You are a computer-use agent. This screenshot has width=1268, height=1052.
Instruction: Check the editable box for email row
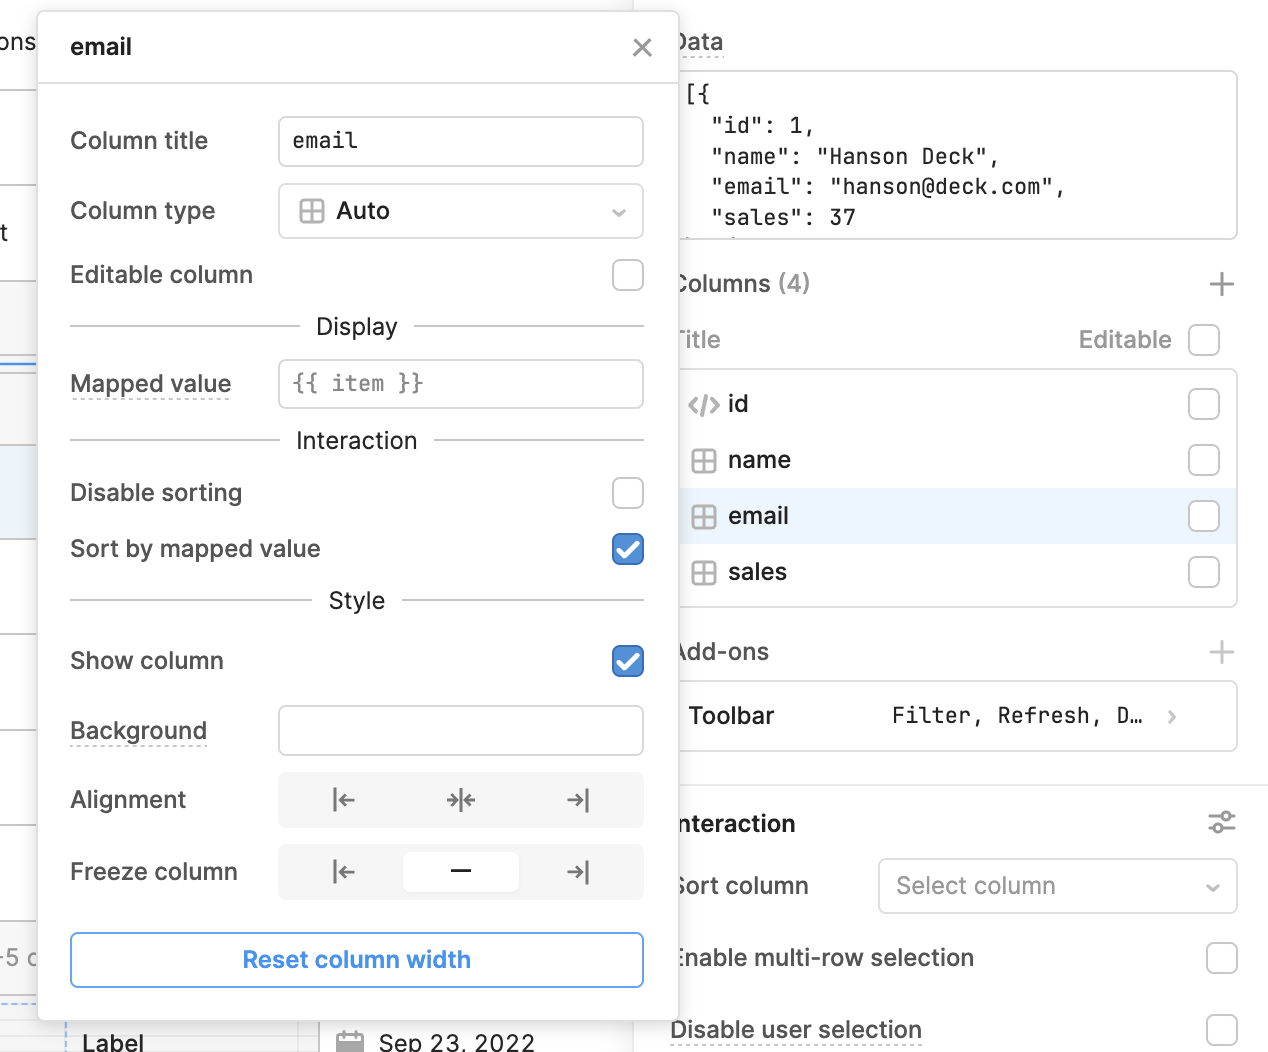coord(1204,517)
